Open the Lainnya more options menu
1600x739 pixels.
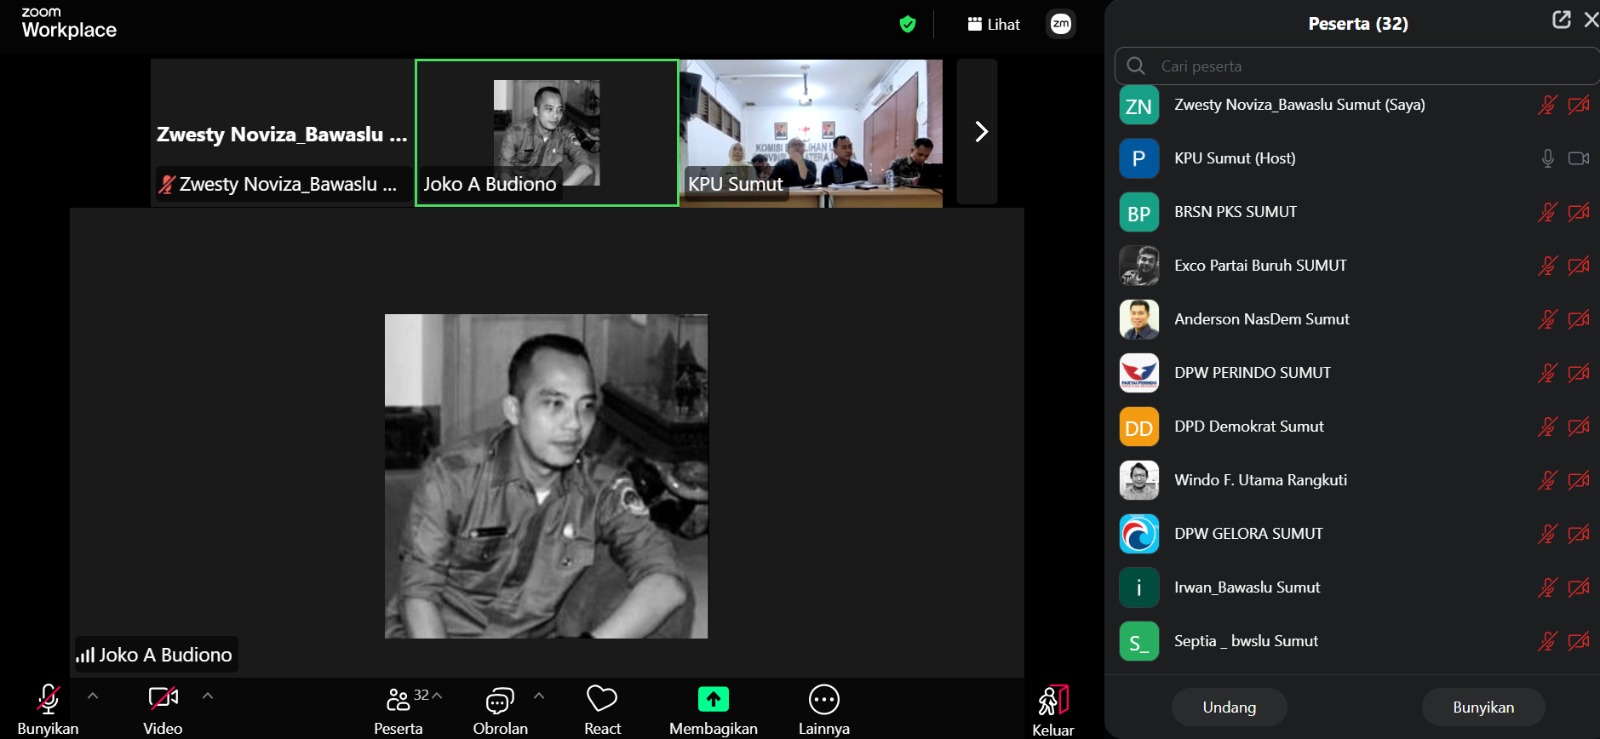(824, 709)
